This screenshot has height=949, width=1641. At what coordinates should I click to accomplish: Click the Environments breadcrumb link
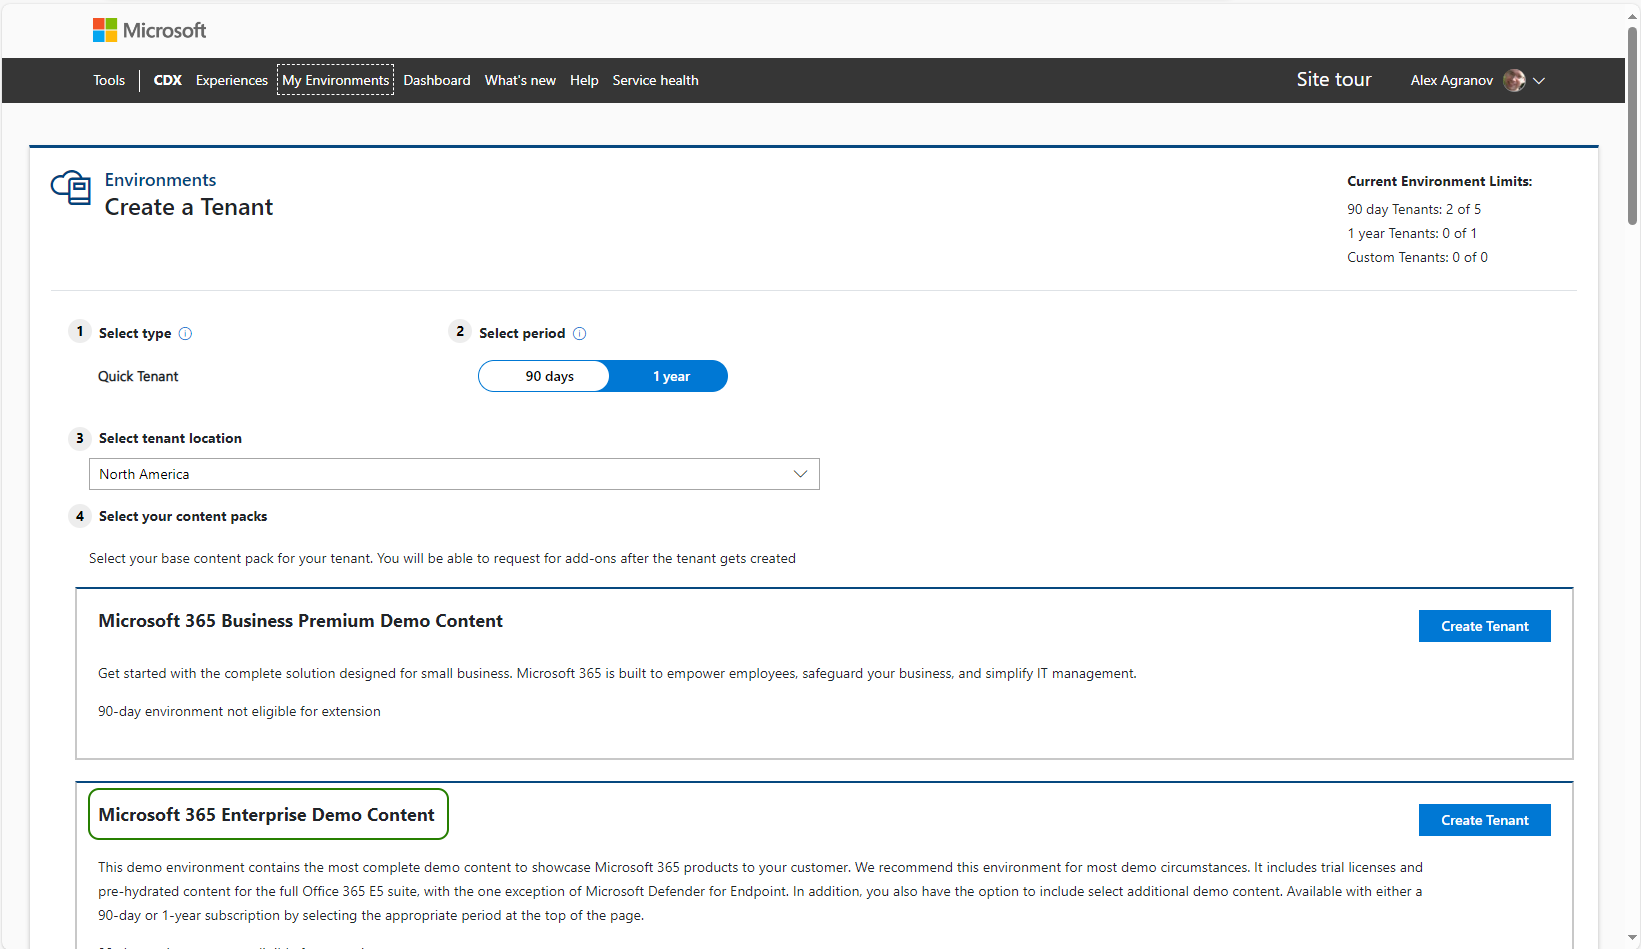[x=160, y=180]
